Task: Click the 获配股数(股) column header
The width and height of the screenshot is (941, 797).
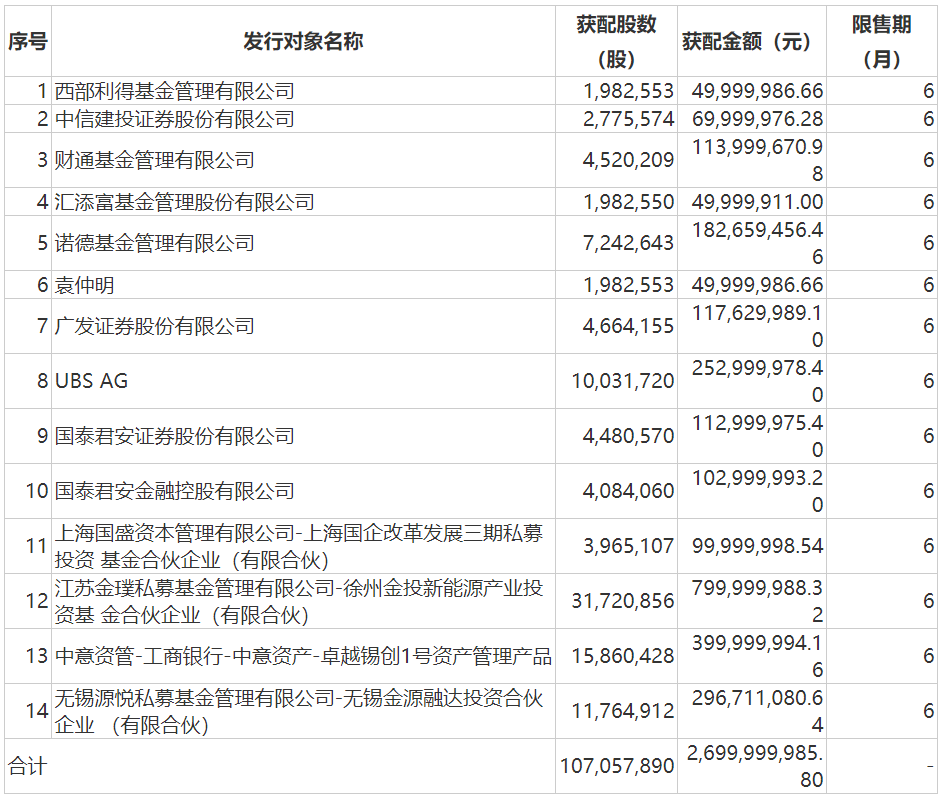Action: 616,41
